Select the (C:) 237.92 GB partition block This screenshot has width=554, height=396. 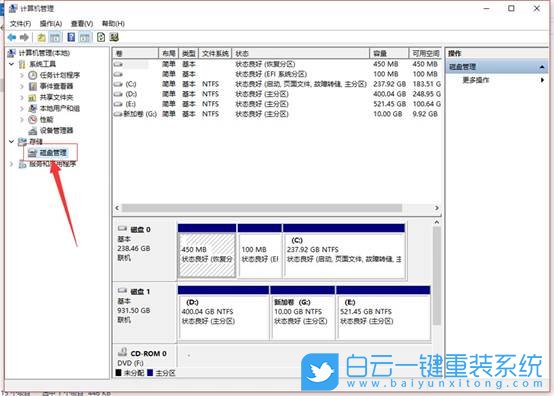pyautogui.click(x=344, y=250)
